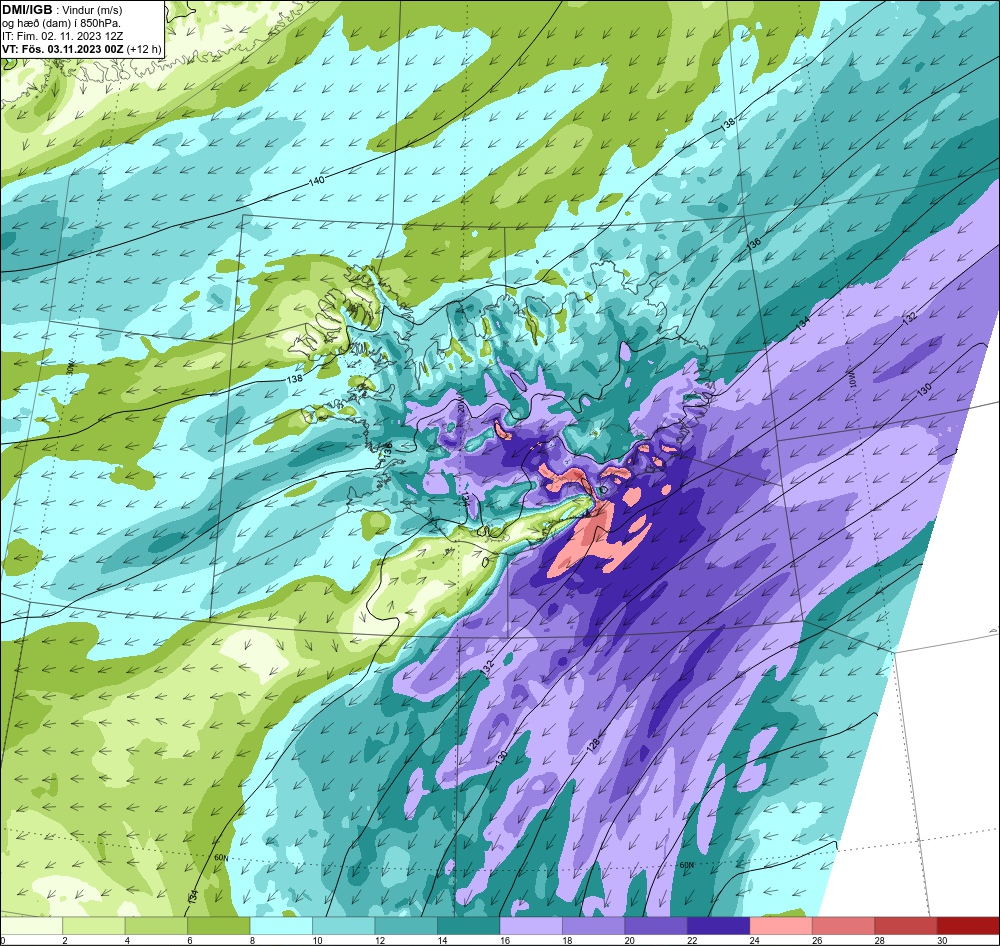The width and height of the screenshot is (1000, 946).
Task: Click the legend scale value '28'
Action: pyautogui.click(x=879, y=940)
